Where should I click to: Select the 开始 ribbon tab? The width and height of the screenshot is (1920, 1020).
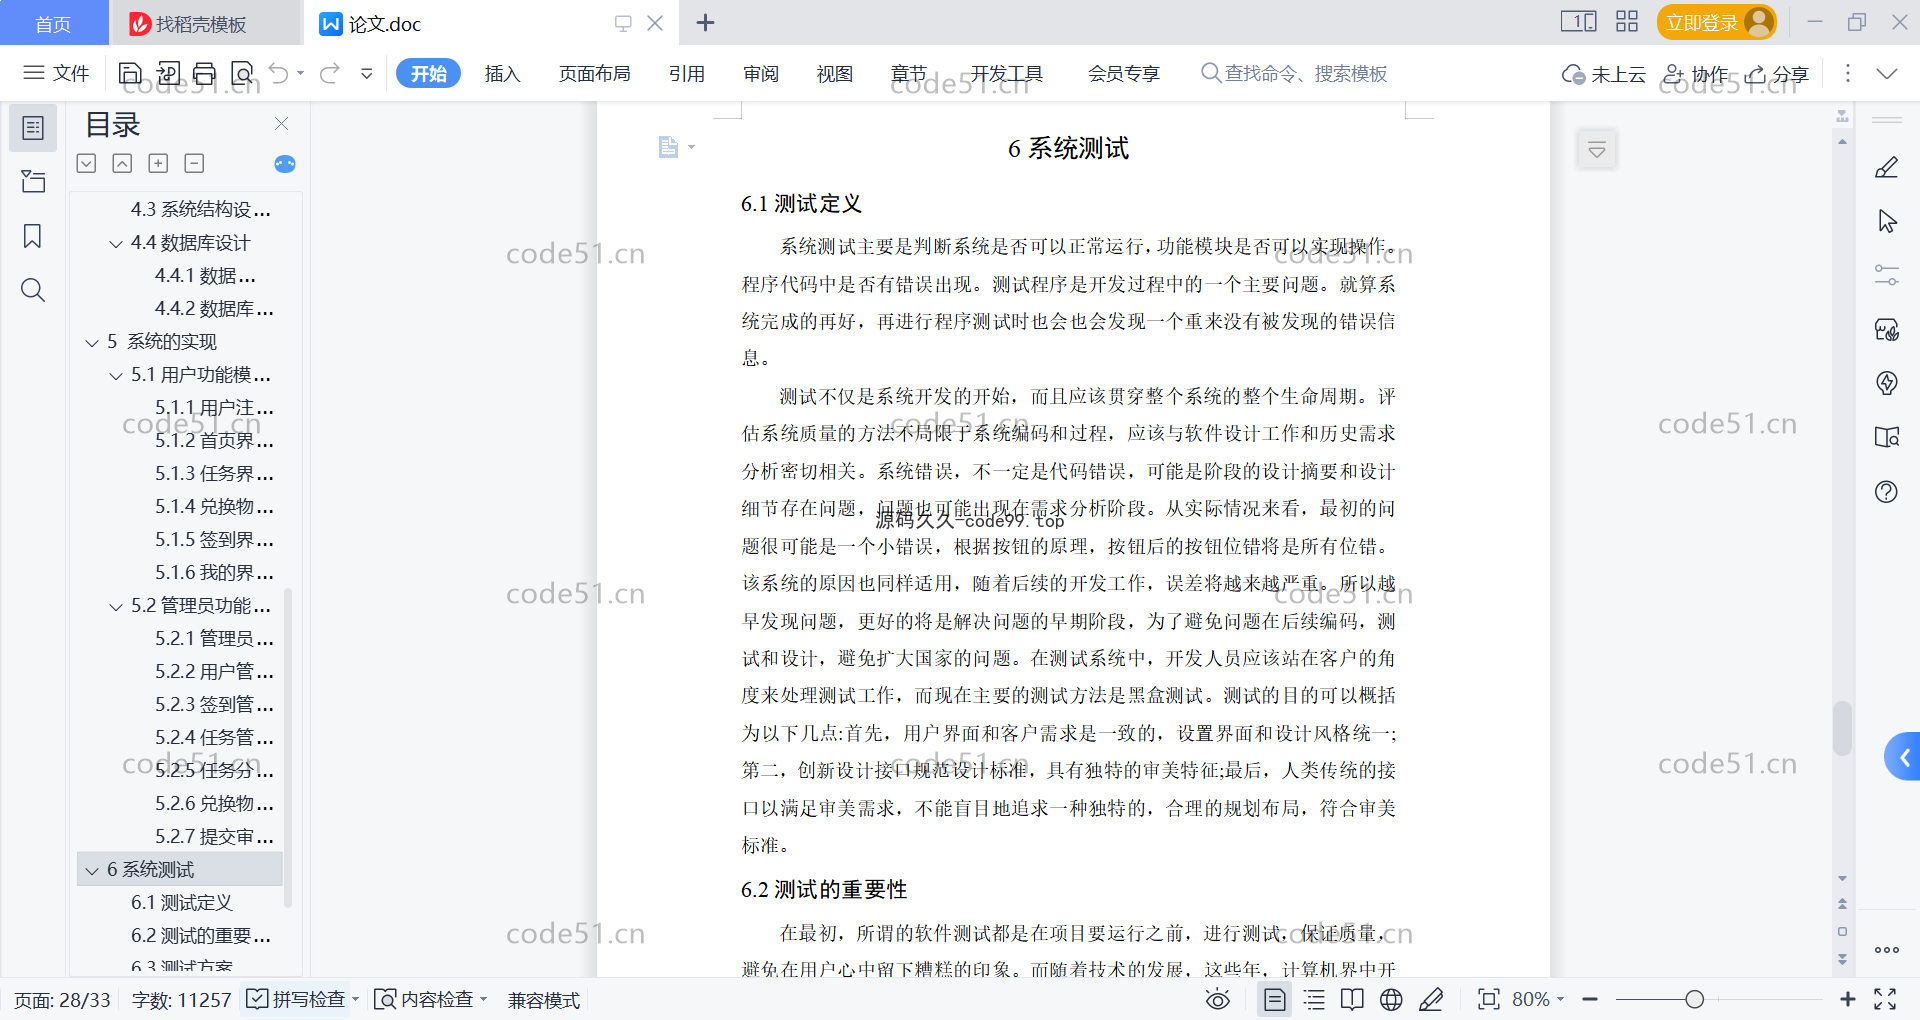(x=428, y=73)
